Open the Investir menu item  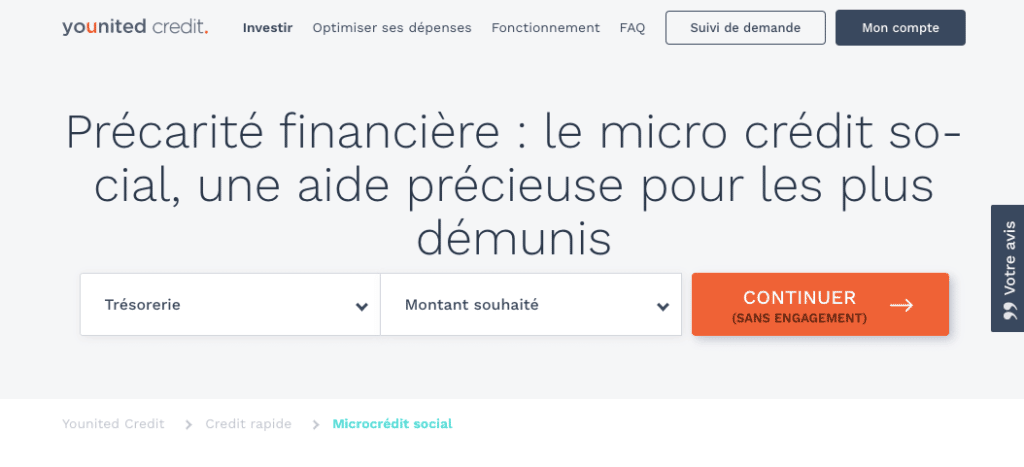(267, 28)
